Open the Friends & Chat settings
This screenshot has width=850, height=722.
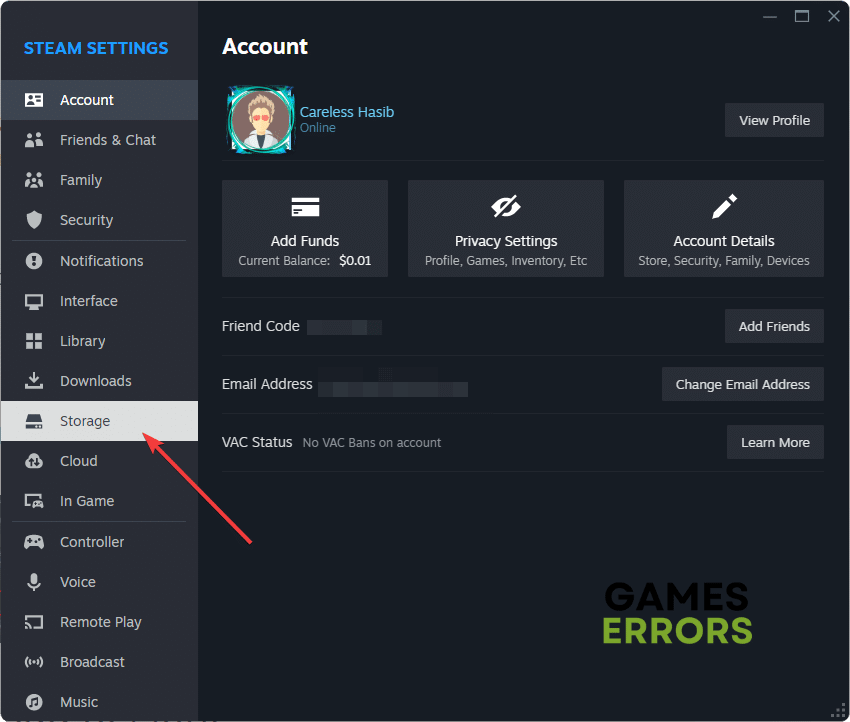(x=100, y=140)
